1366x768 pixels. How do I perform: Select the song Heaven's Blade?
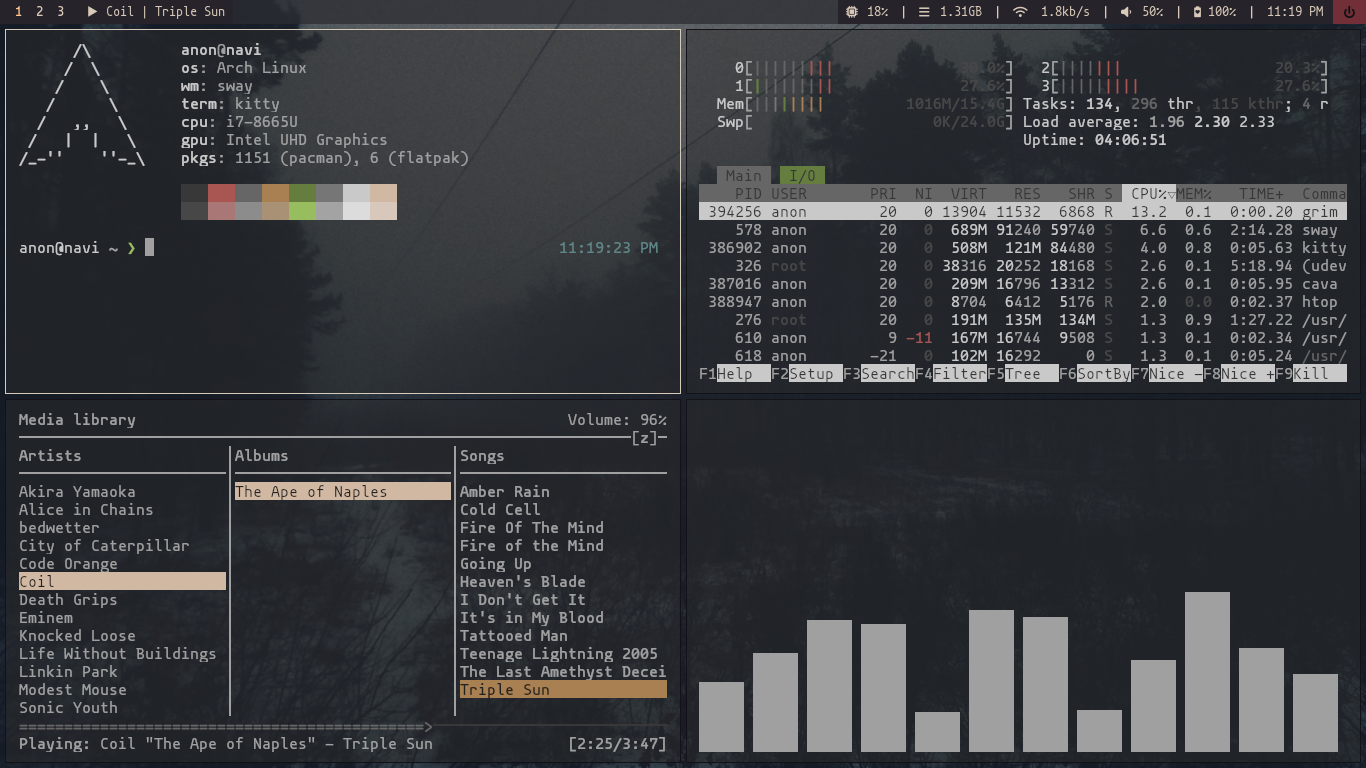[523, 582]
